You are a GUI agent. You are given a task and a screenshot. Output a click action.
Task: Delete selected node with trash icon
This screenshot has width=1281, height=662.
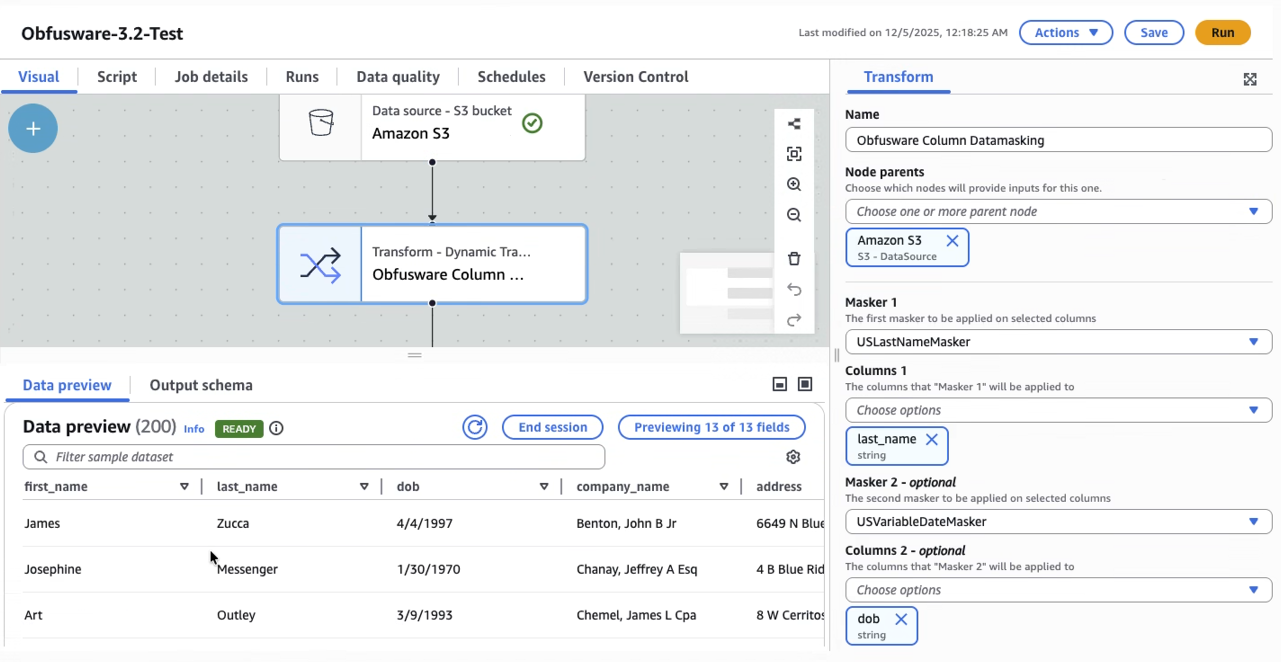click(794, 259)
